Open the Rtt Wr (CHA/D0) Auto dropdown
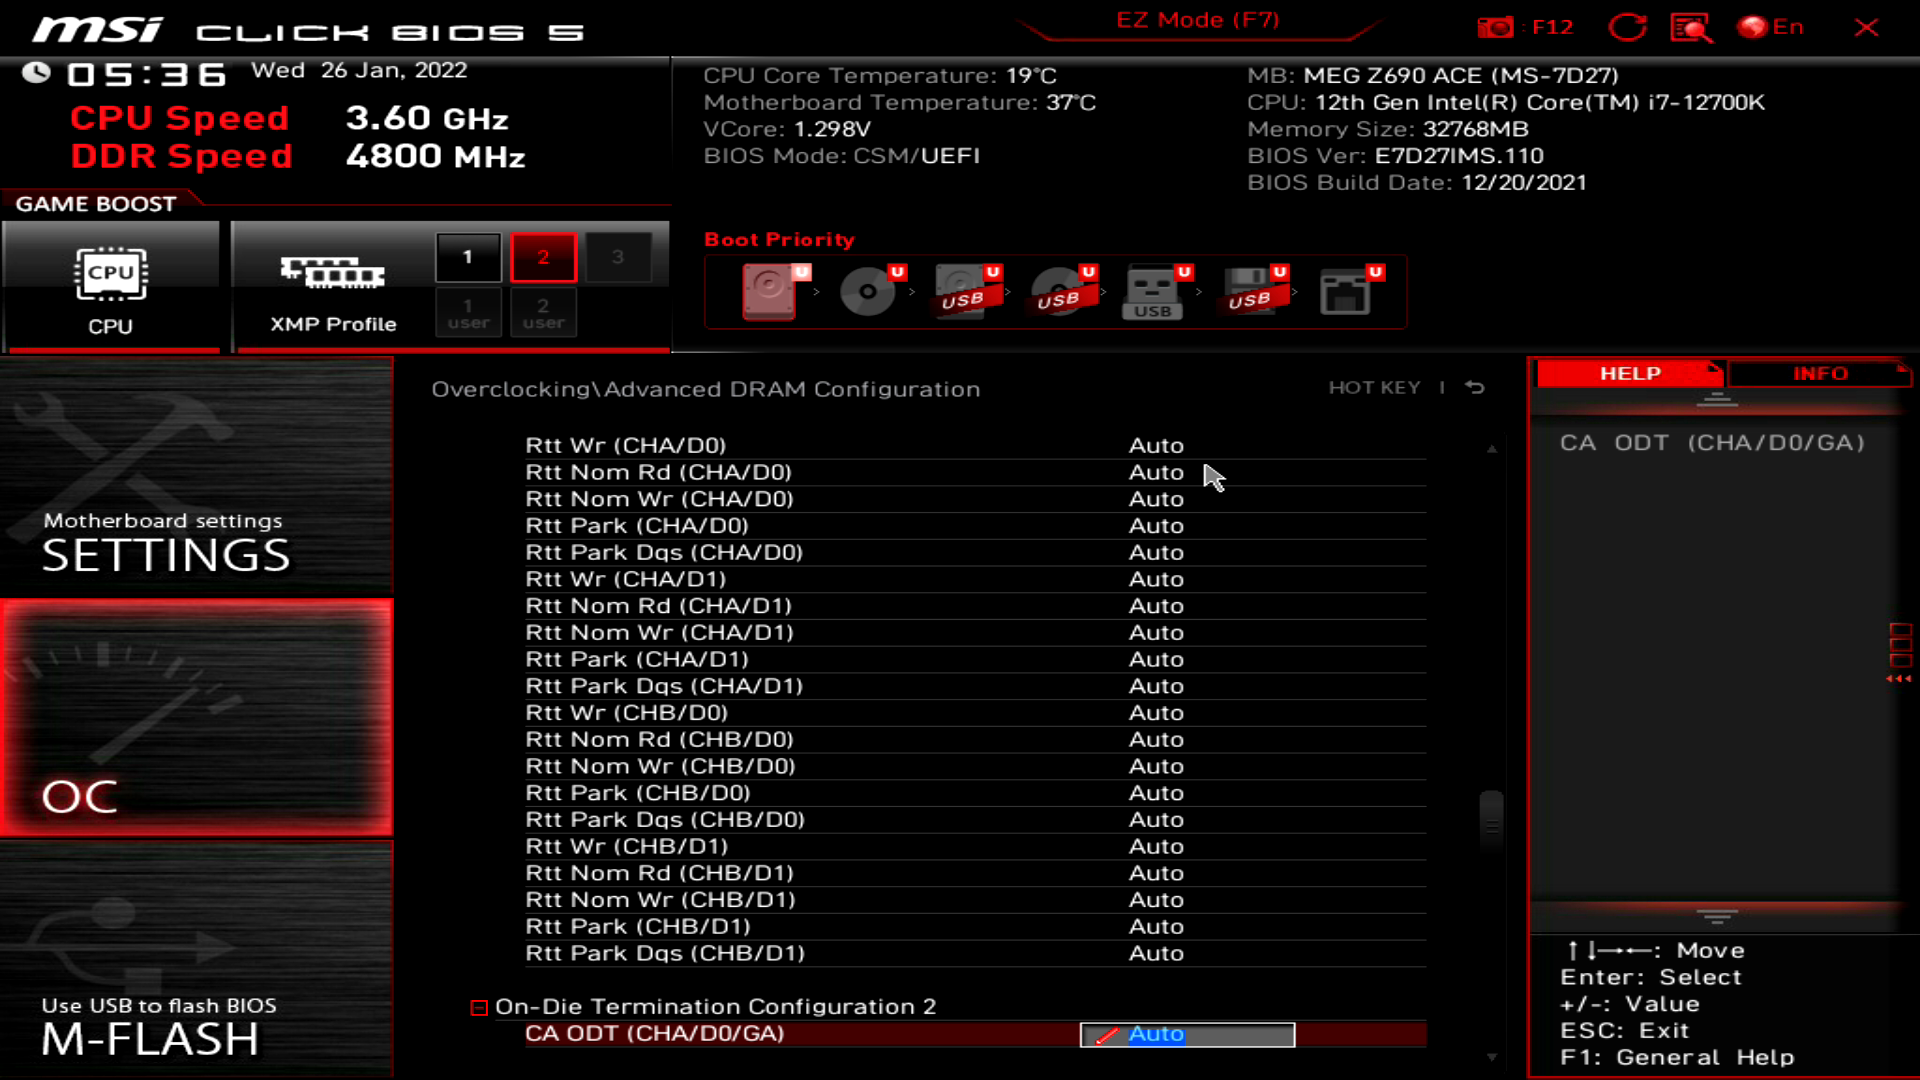1920x1080 pixels. point(1157,445)
